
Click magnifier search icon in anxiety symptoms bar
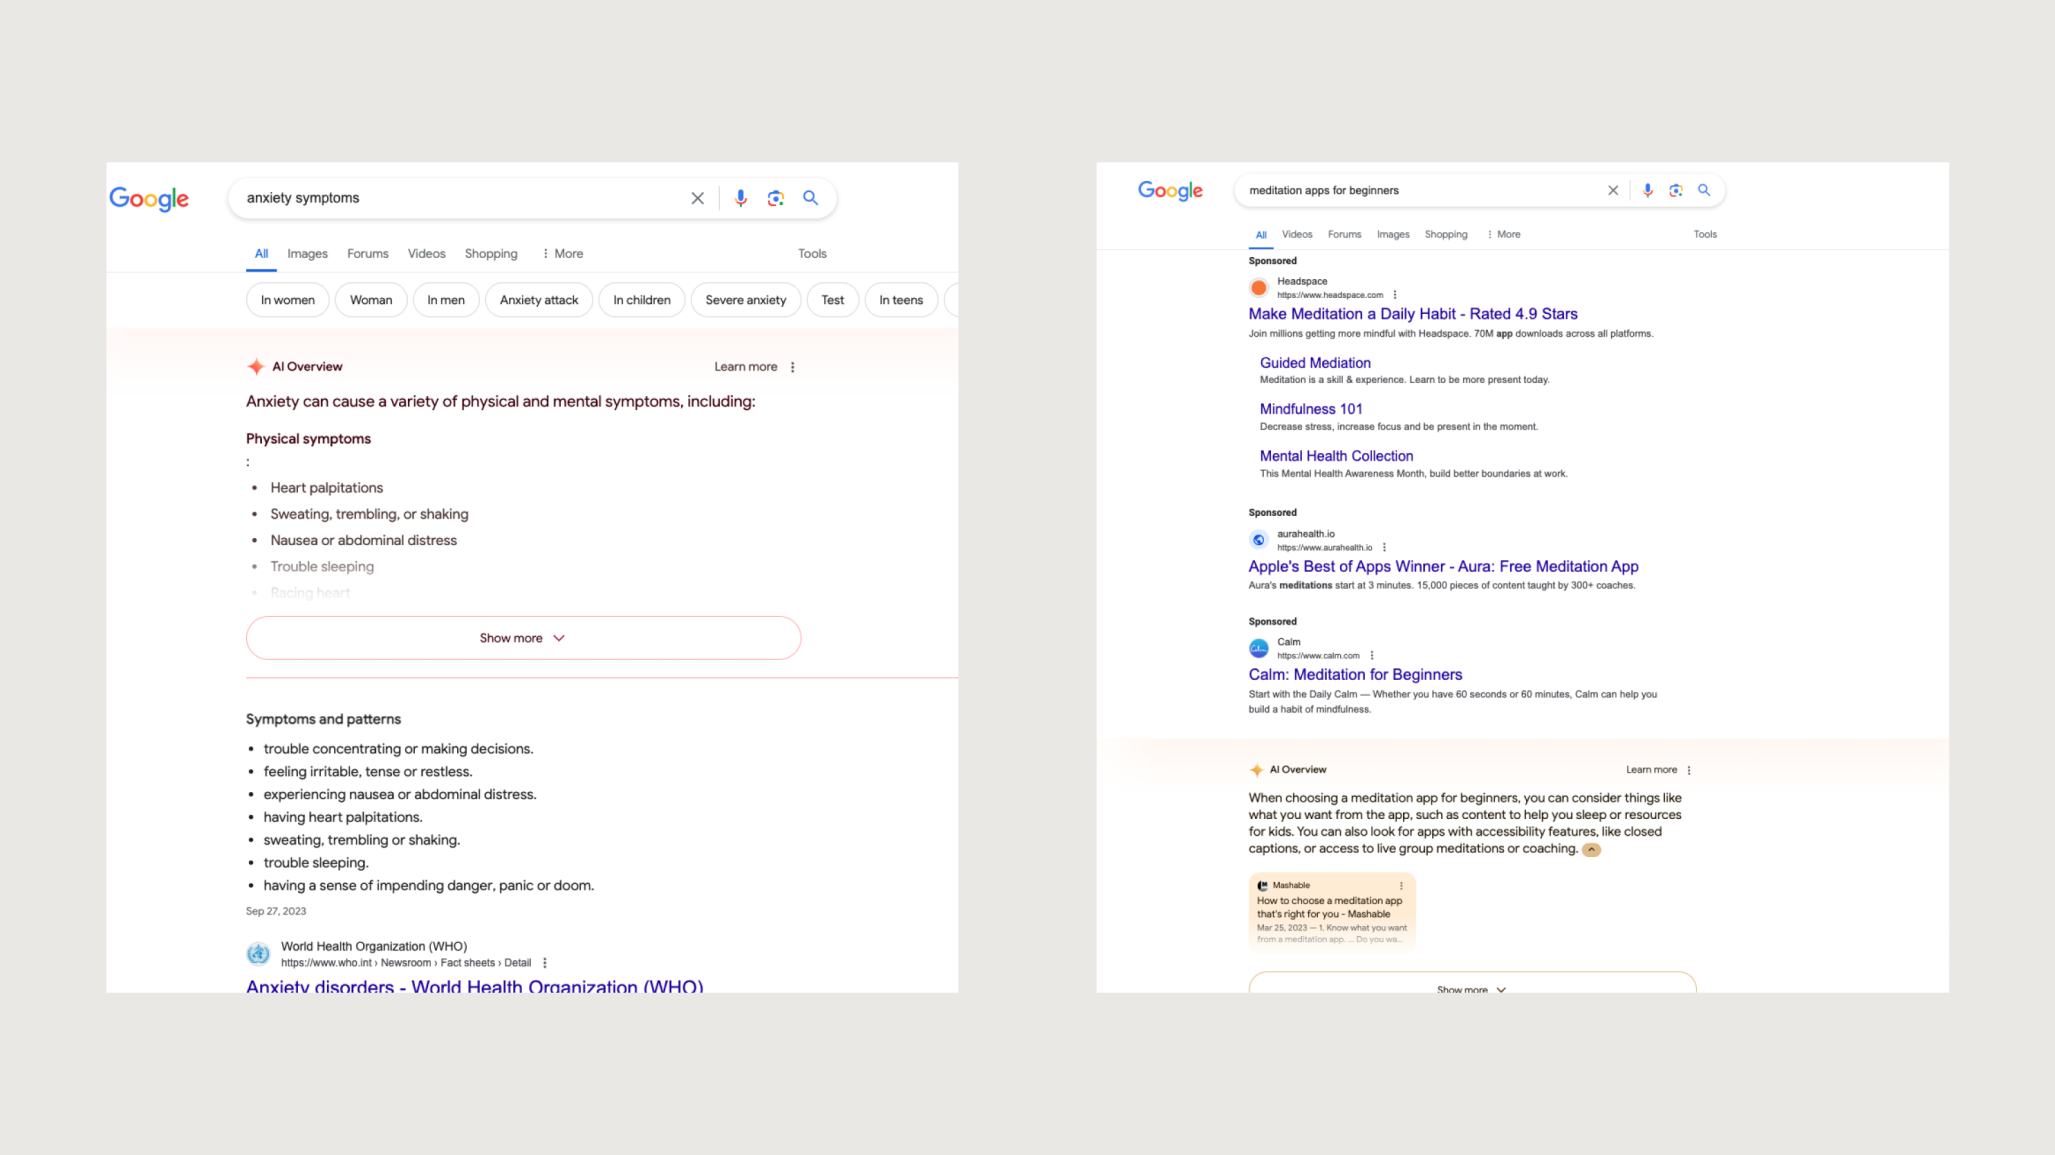click(810, 198)
